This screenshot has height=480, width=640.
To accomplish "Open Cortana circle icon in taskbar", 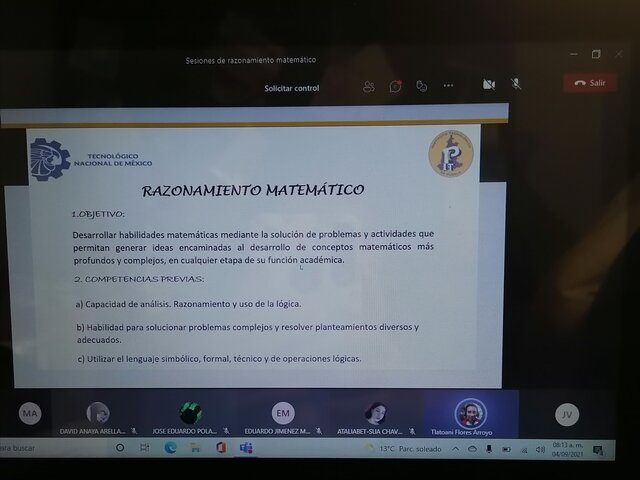I will tap(120, 448).
